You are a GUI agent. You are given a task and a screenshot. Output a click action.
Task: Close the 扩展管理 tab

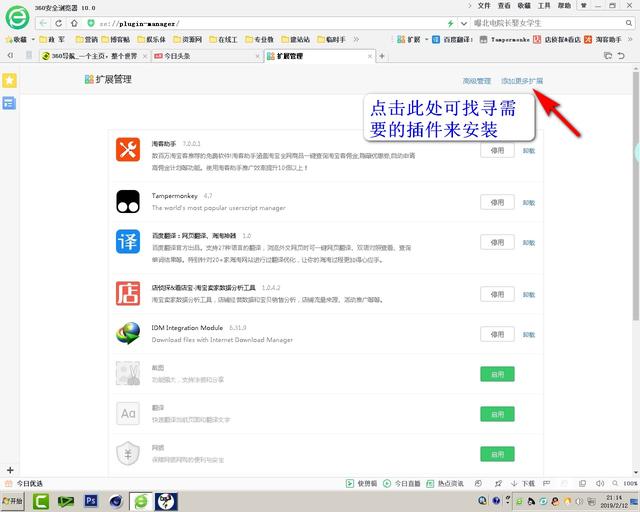click(x=370, y=56)
